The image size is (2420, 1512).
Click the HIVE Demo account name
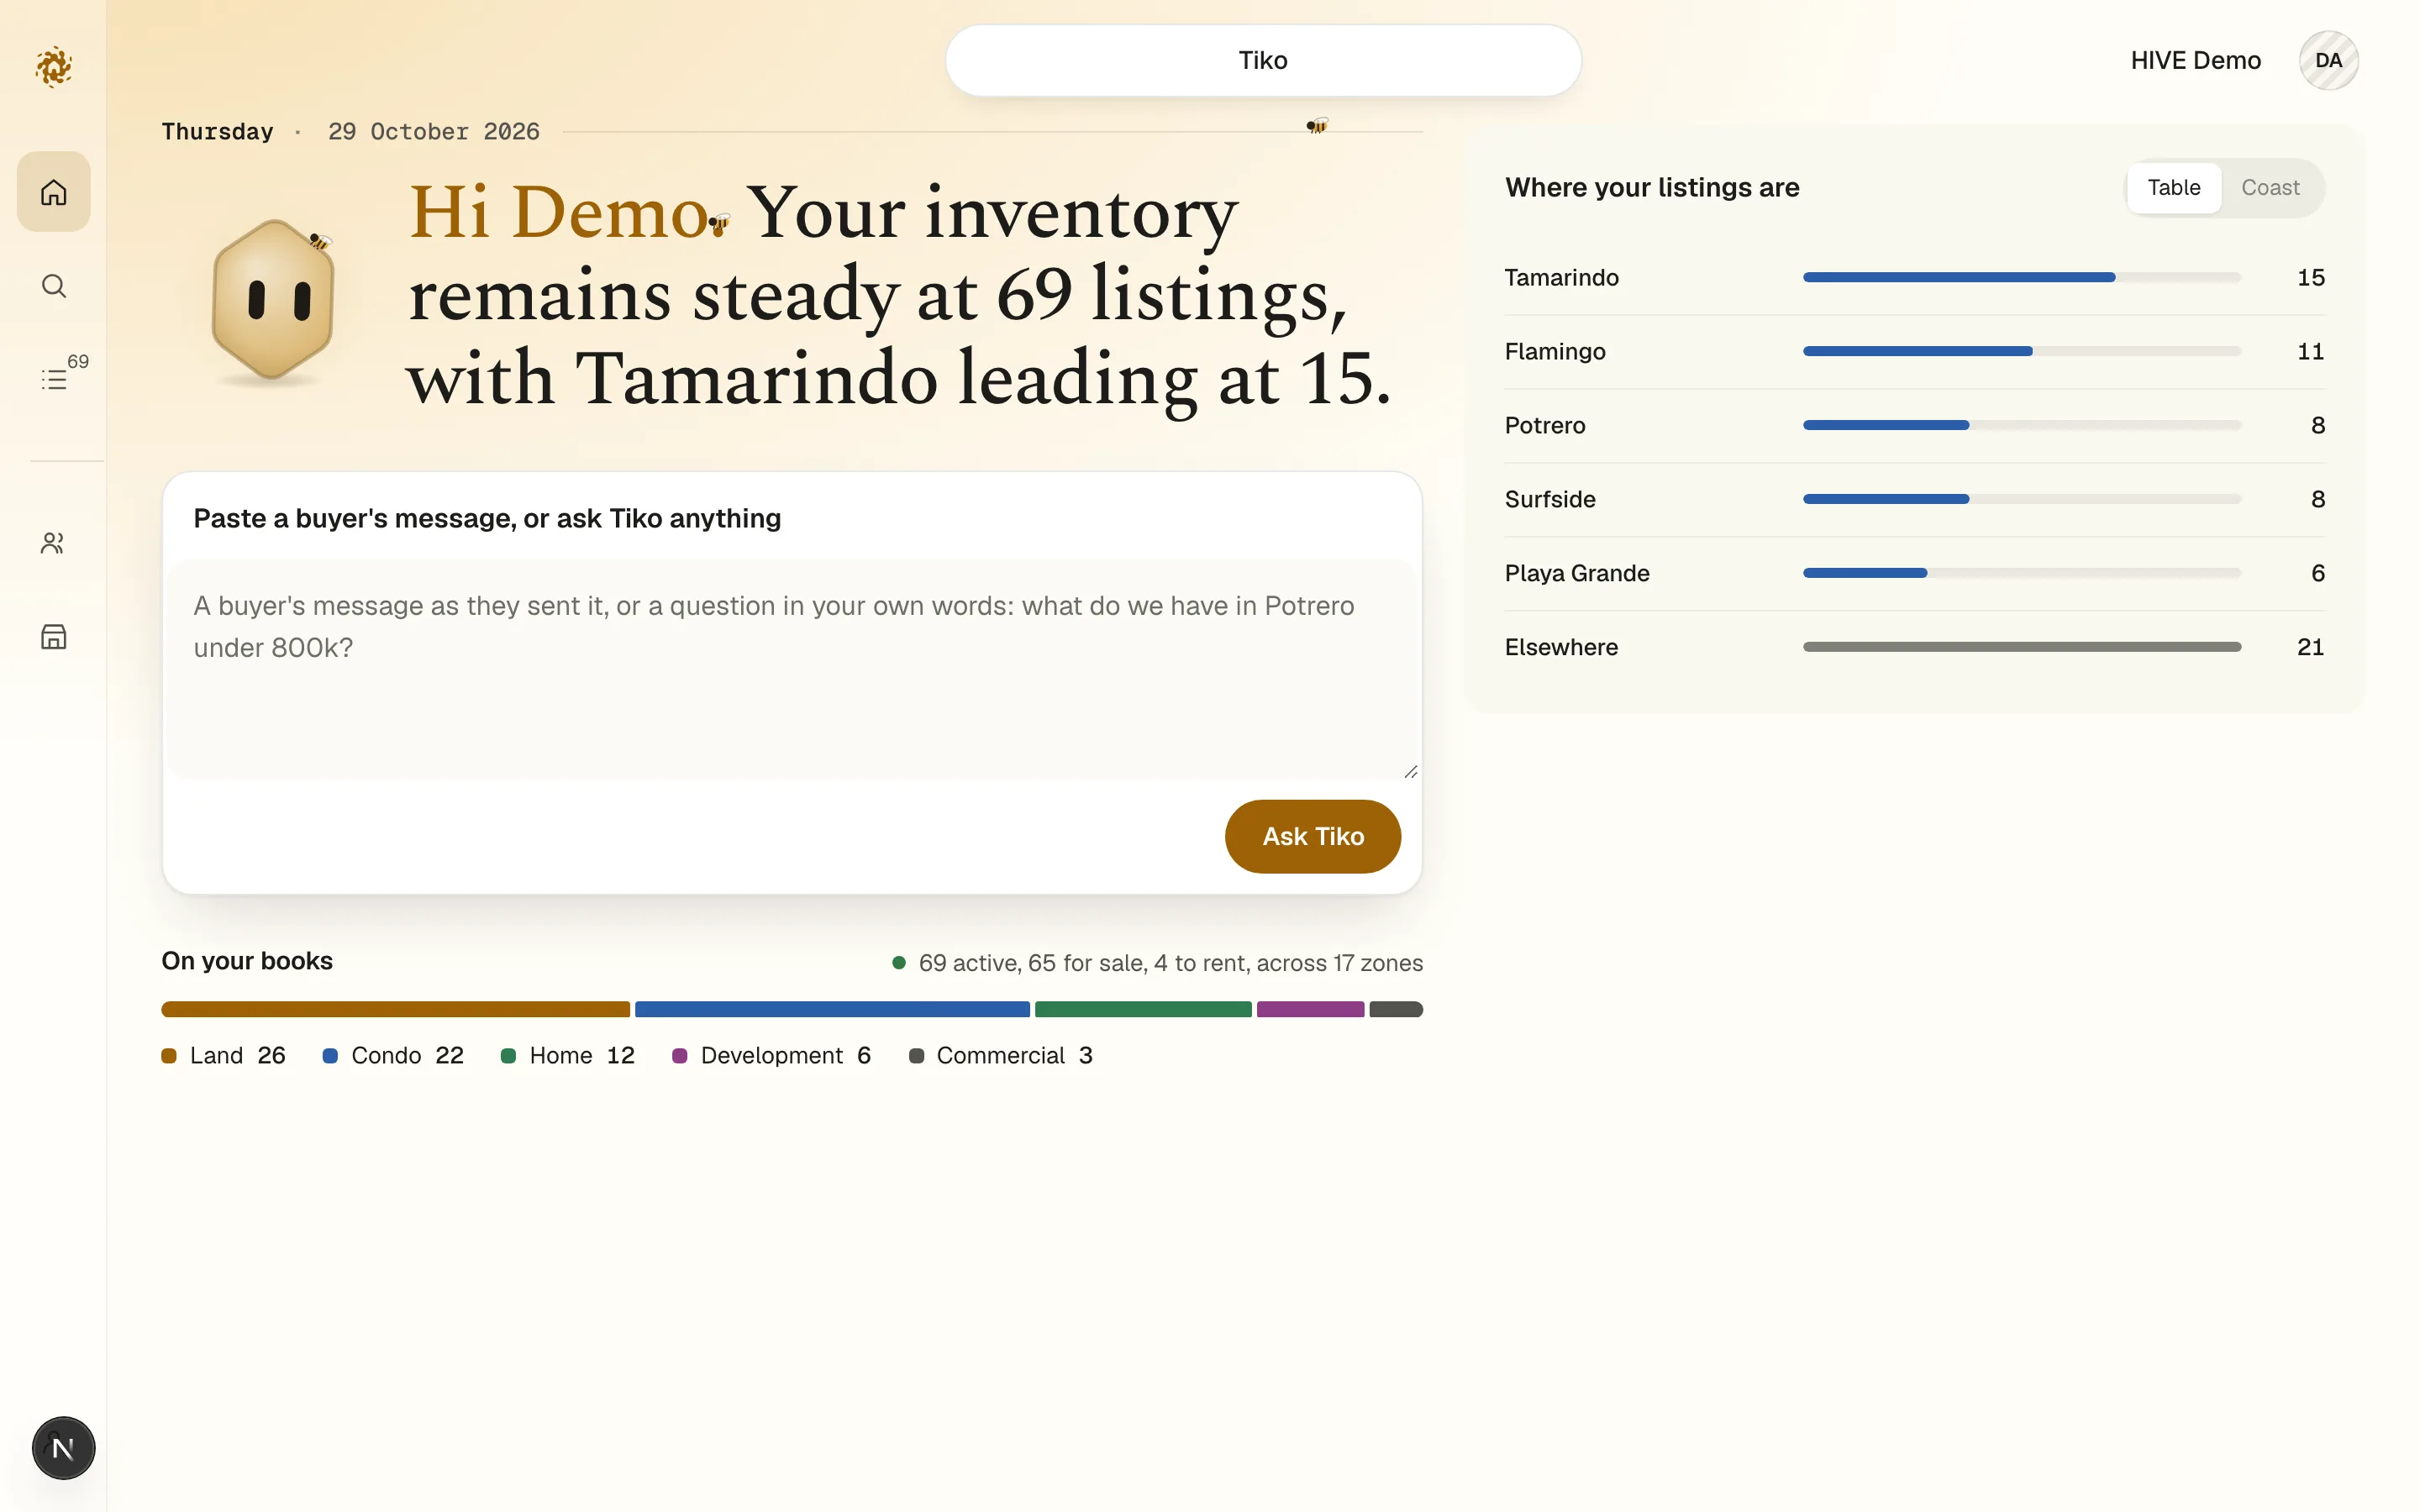click(x=2195, y=60)
